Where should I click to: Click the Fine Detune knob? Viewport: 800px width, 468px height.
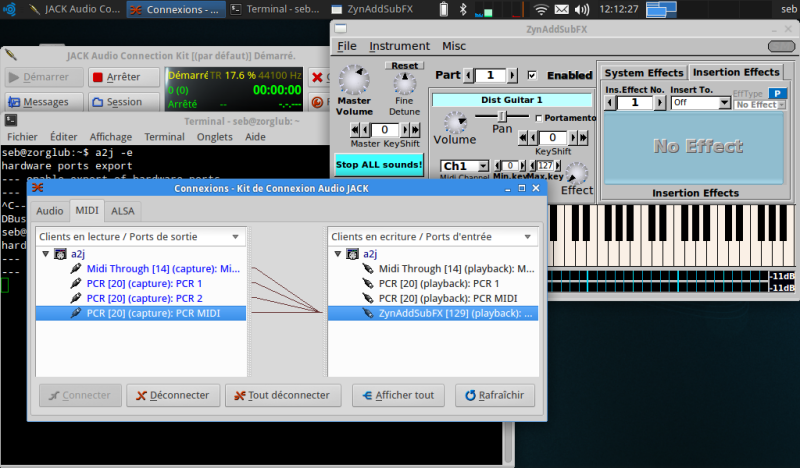point(405,84)
